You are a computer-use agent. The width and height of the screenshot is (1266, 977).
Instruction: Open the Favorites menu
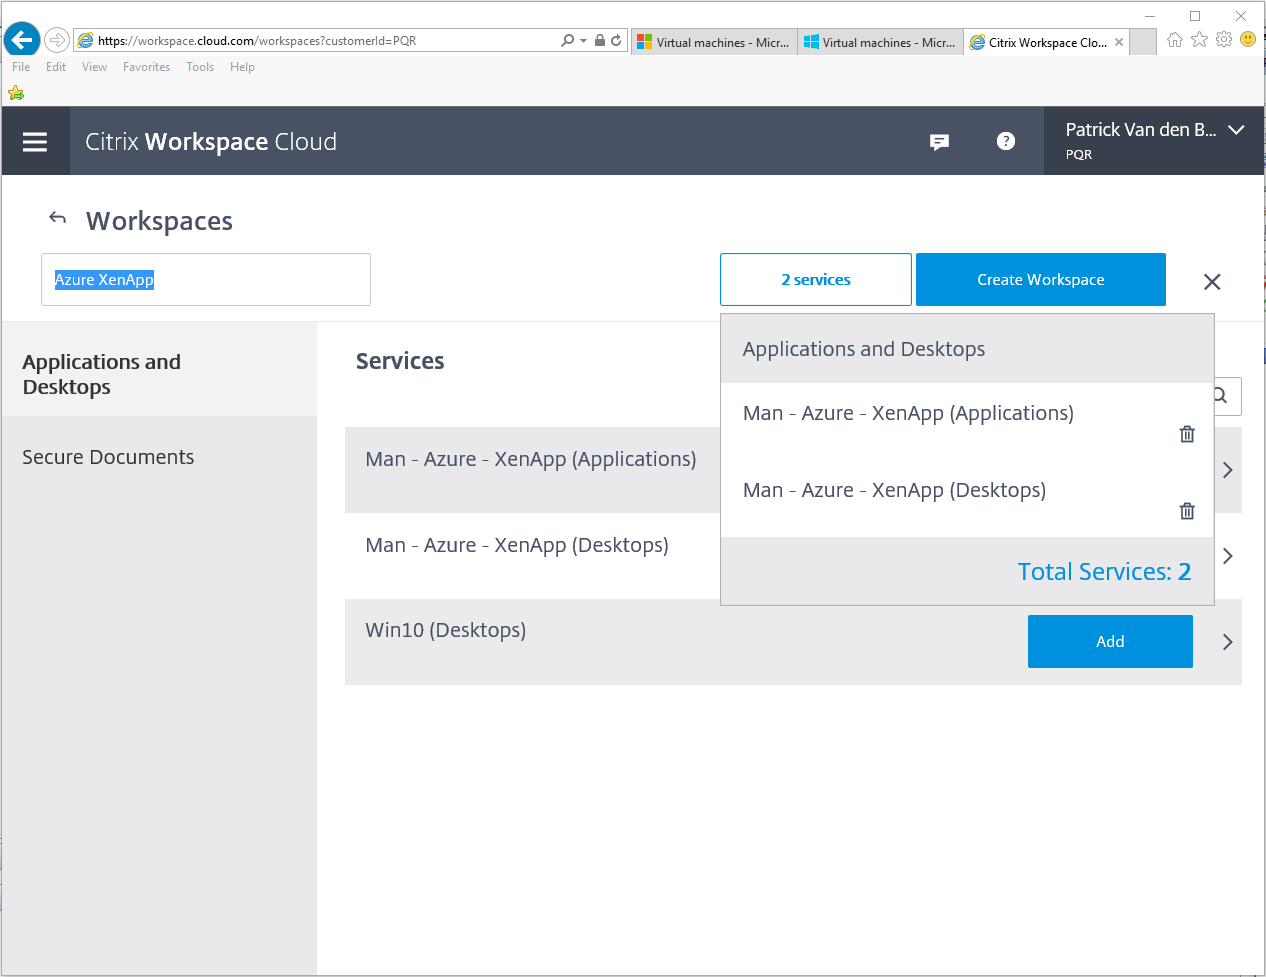pos(146,67)
